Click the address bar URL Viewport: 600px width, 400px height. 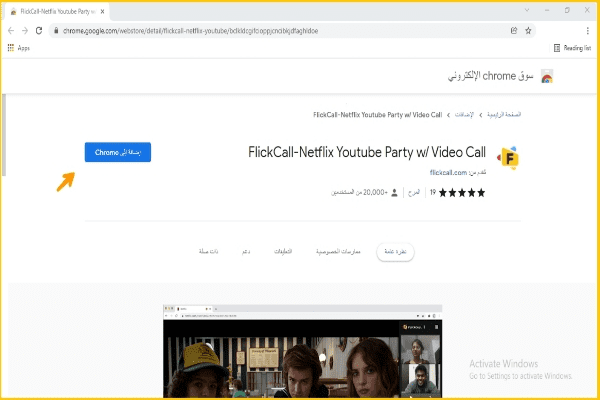click(190, 31)
